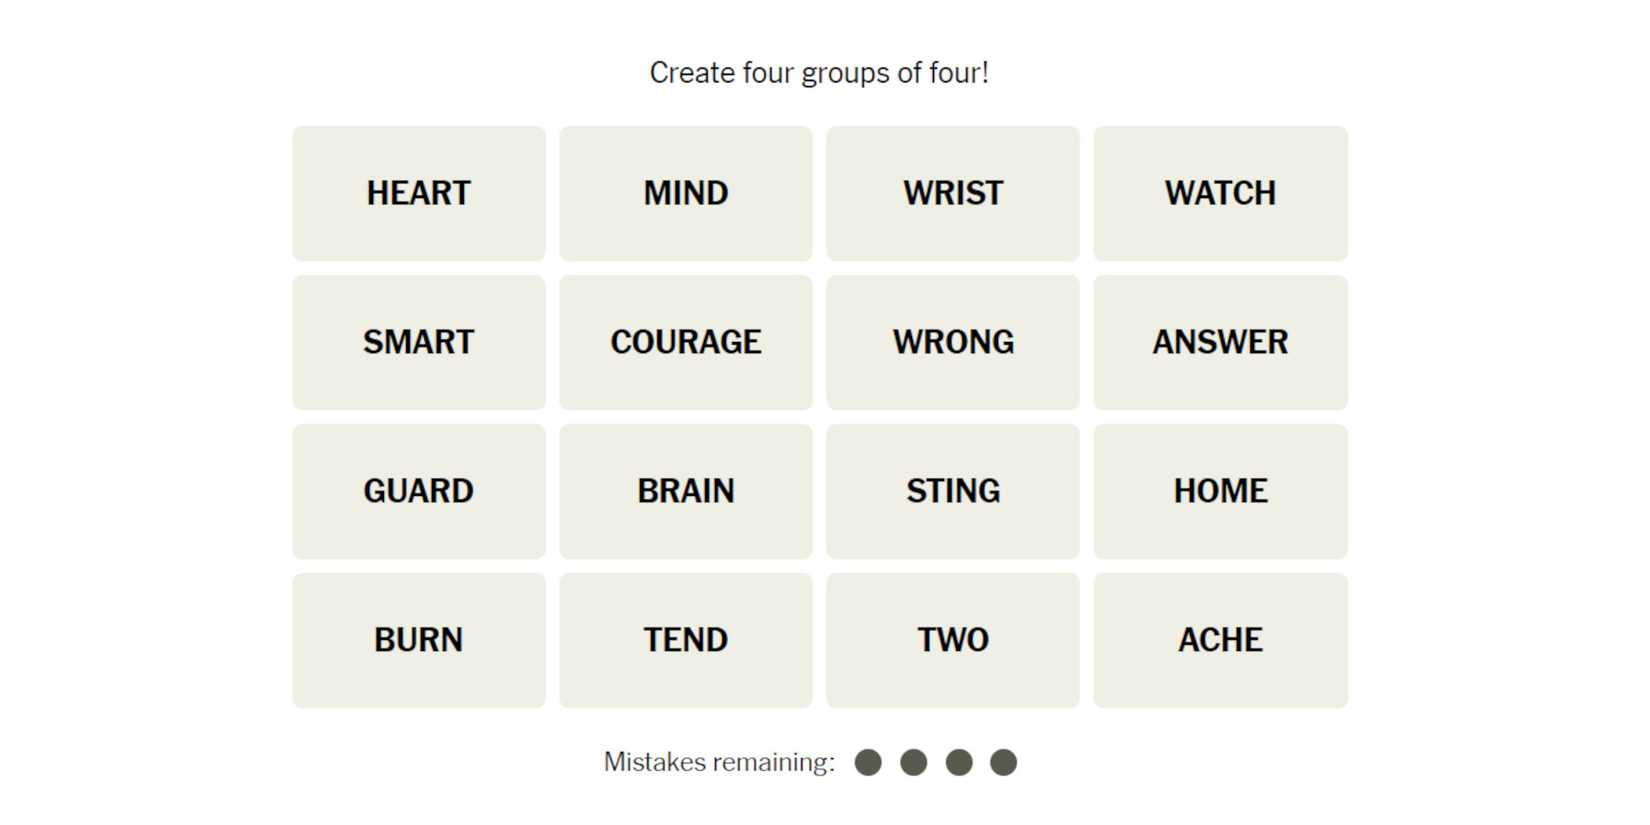Select the BRAIN tile
The height and width of the screenshot is (825, 1650).
pyautogui.click(x=686, y=491)
